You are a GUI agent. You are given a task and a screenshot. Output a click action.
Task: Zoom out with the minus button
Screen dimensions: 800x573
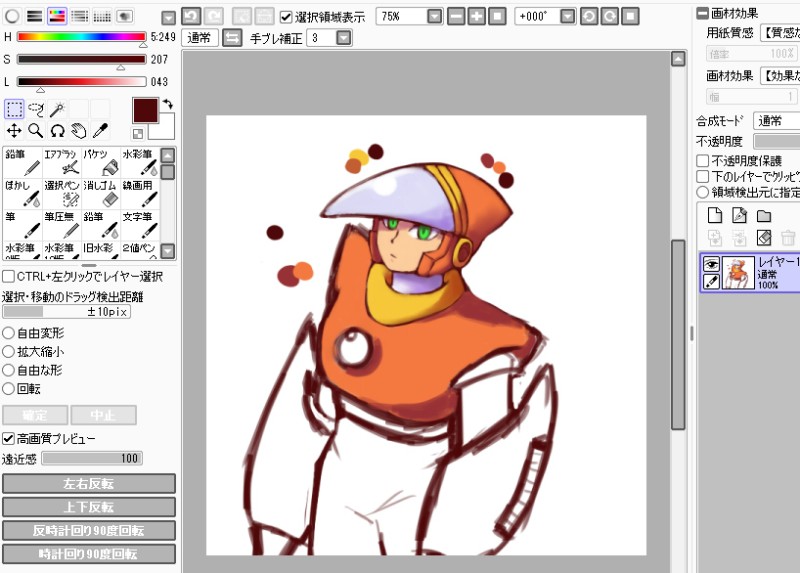click(456, 16)
